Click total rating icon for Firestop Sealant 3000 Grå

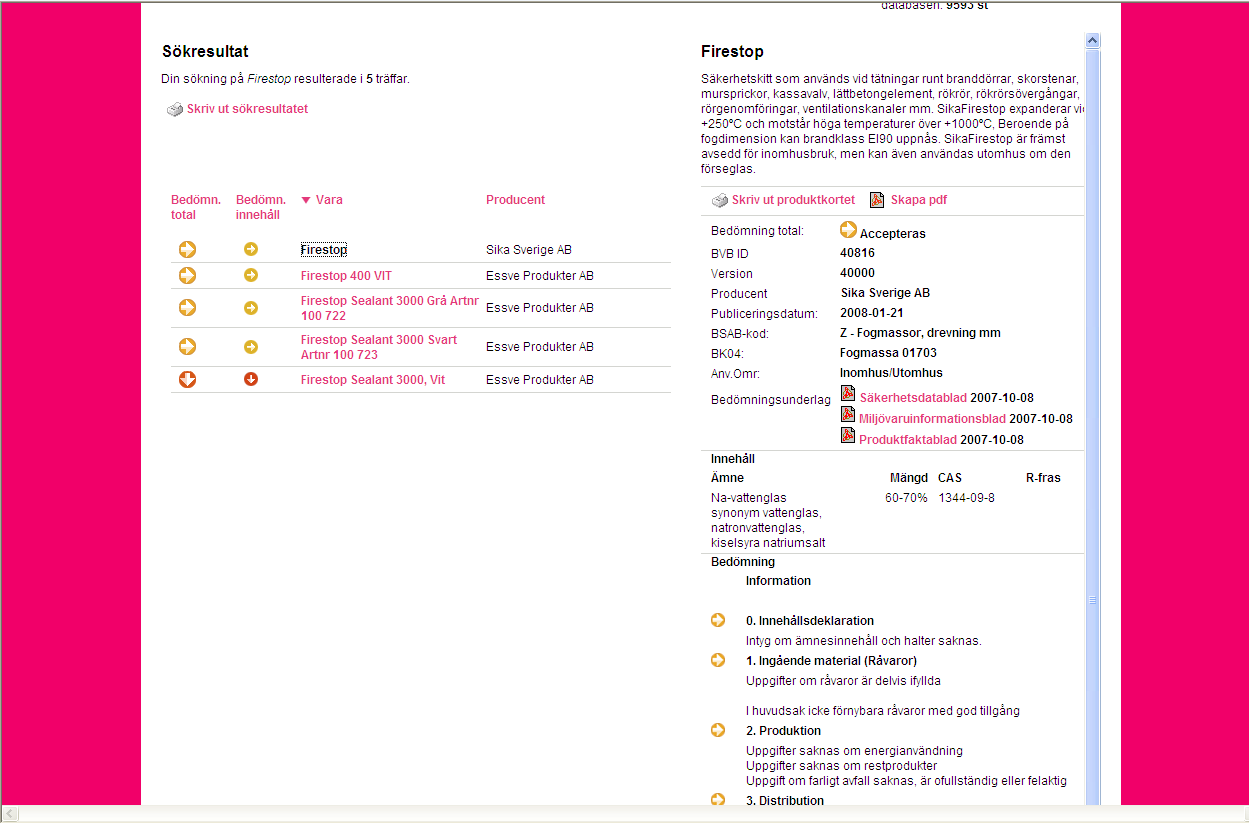187,307
